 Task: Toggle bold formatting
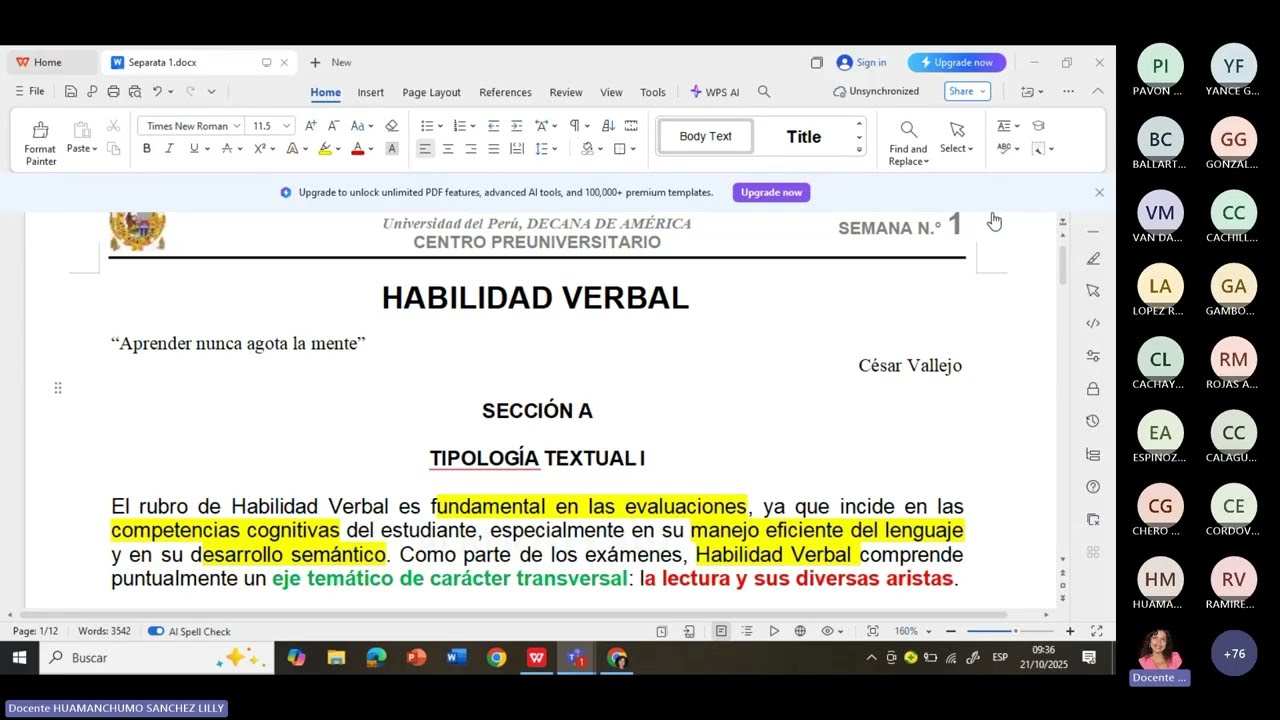point(147,149)
